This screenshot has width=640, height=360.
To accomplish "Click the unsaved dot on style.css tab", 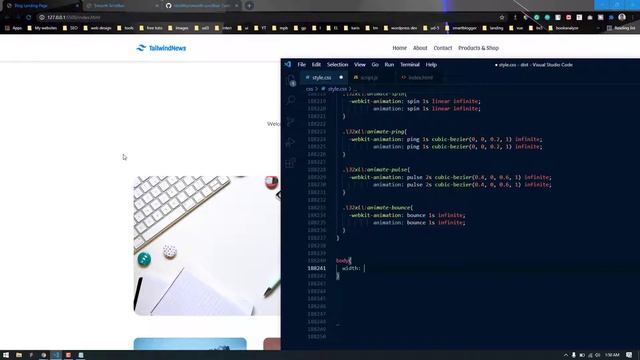I will click(x=341, y=78).
